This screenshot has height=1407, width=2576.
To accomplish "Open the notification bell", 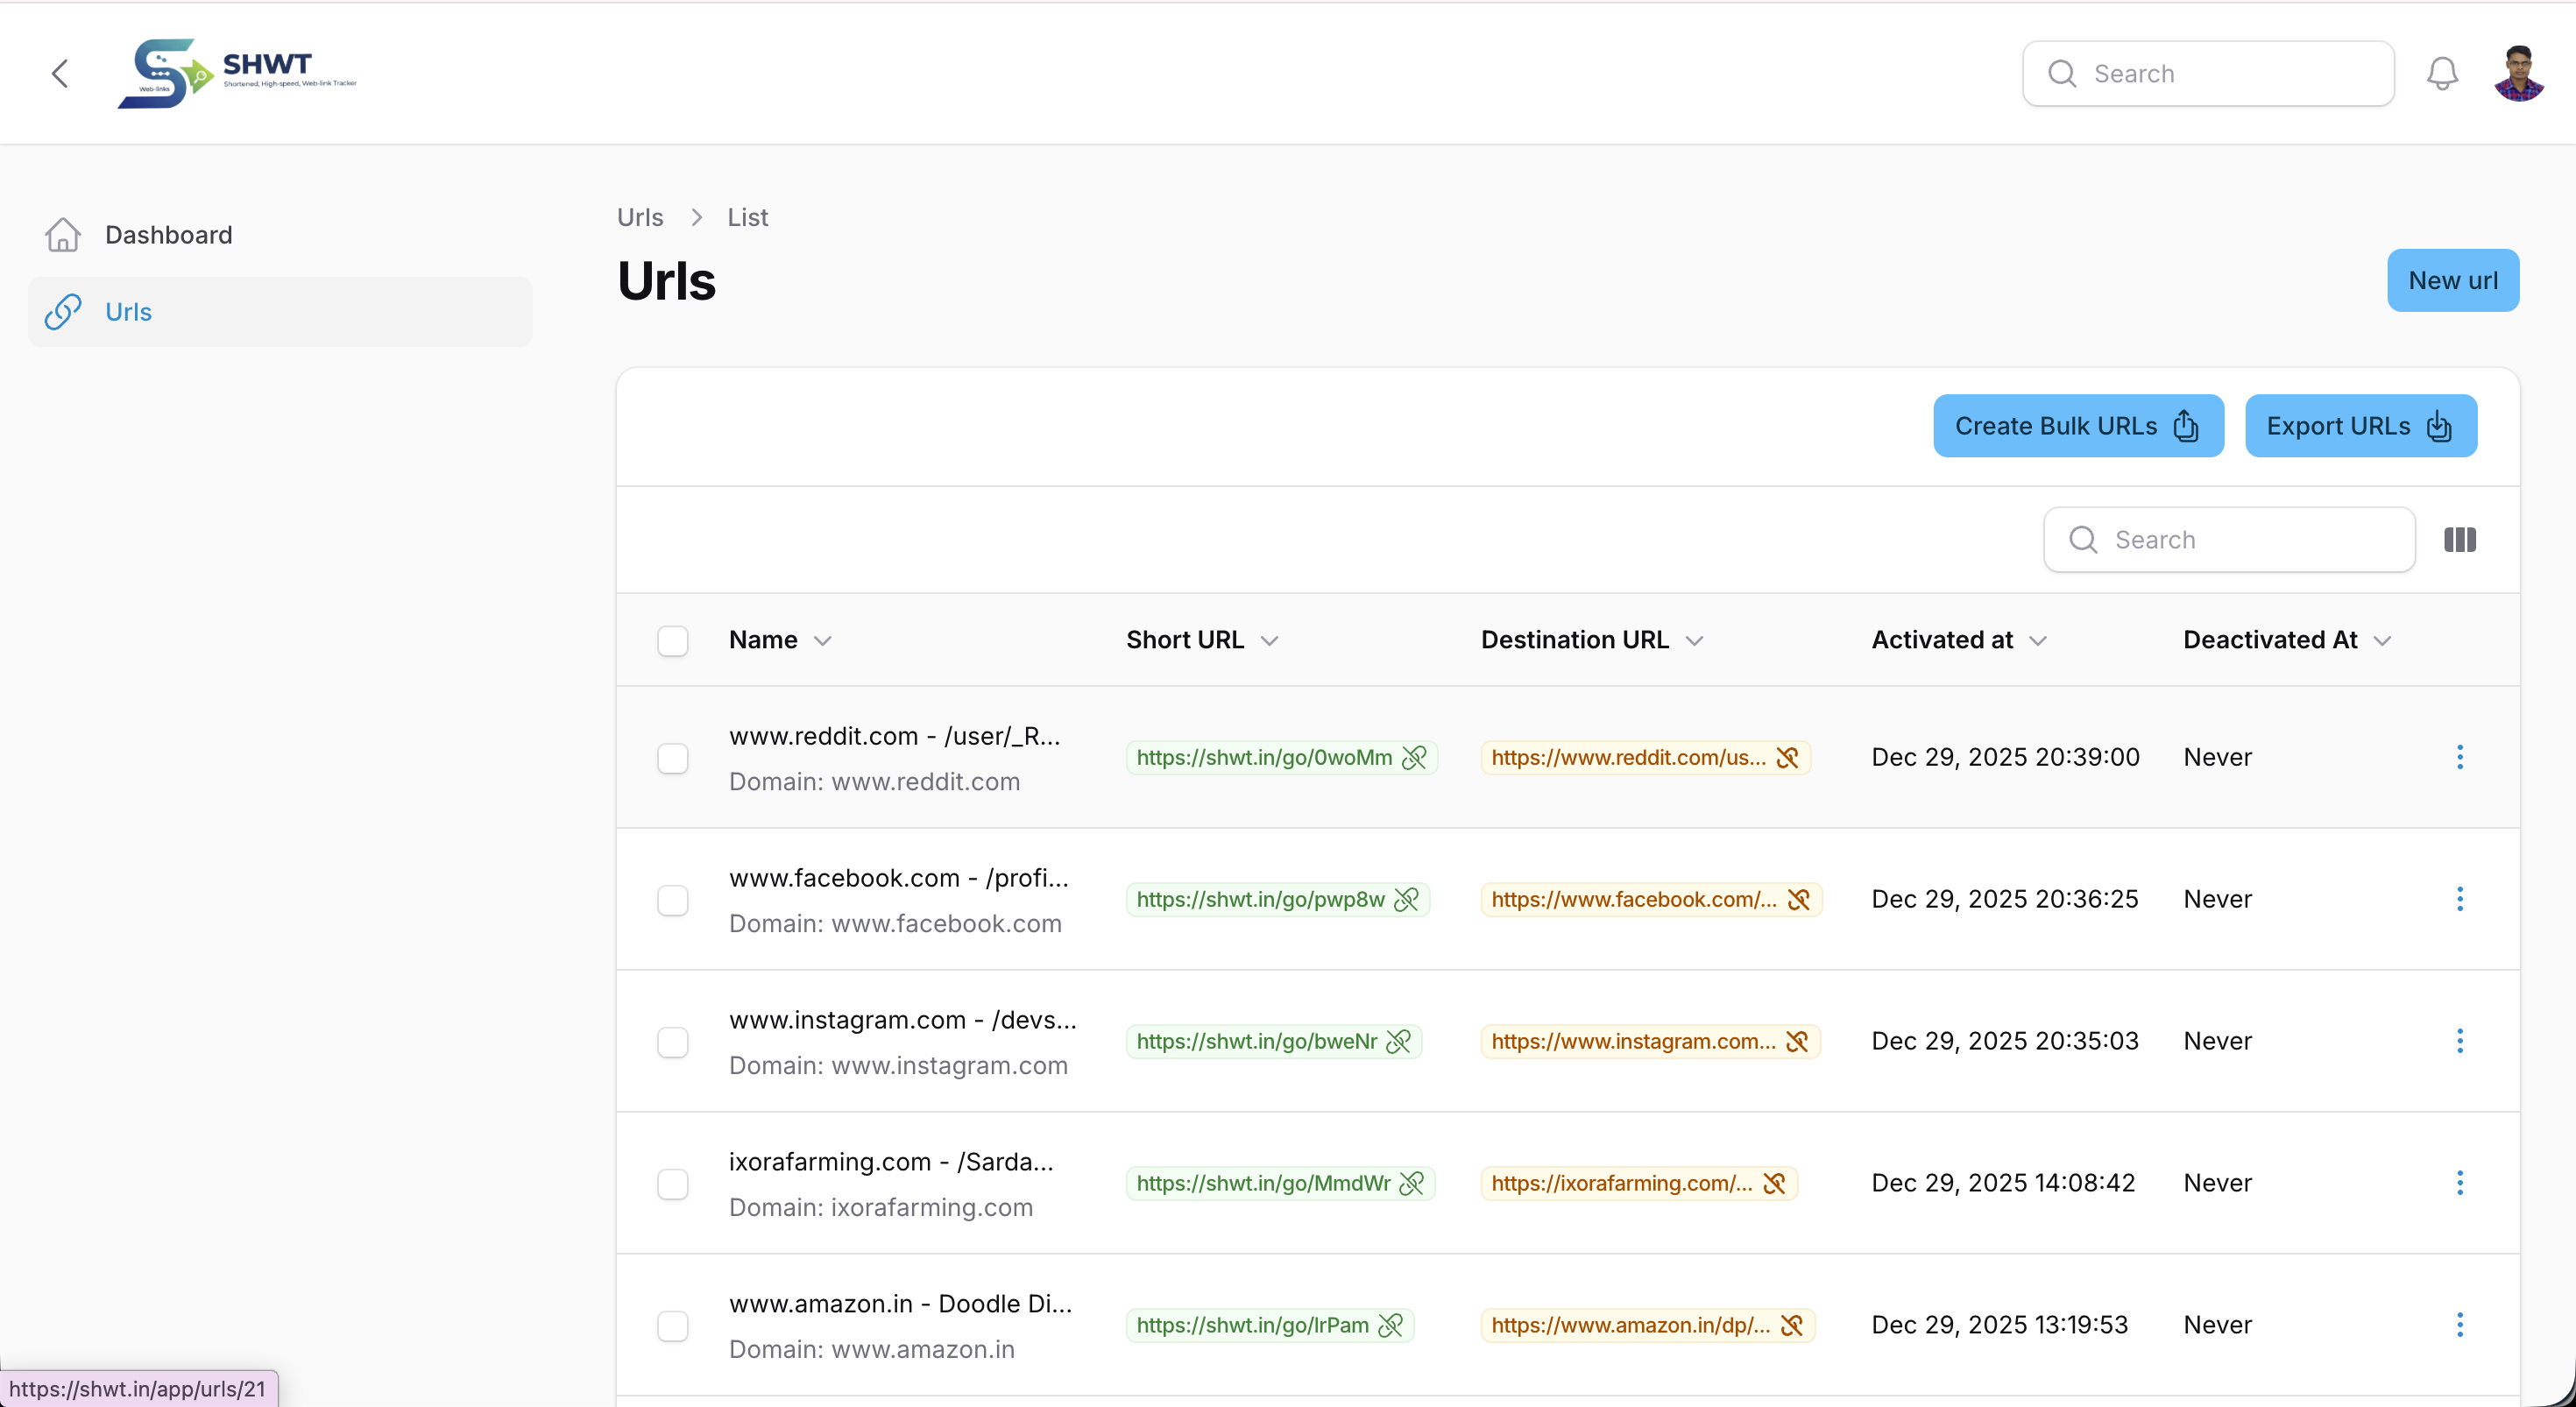I will click(x=2442, y=72).
